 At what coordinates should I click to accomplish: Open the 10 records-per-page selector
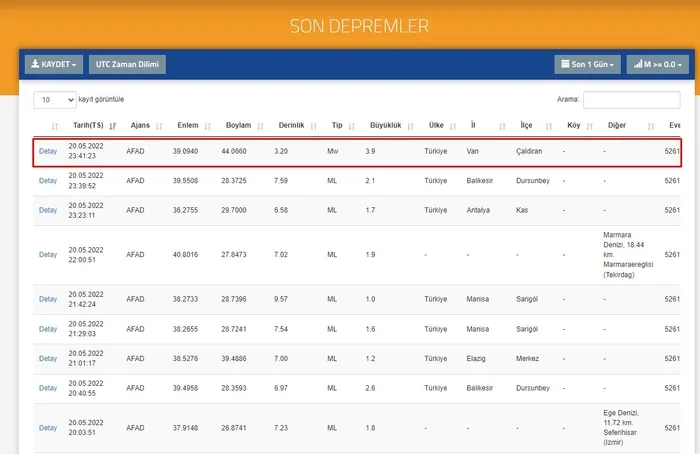coord(55,100)
